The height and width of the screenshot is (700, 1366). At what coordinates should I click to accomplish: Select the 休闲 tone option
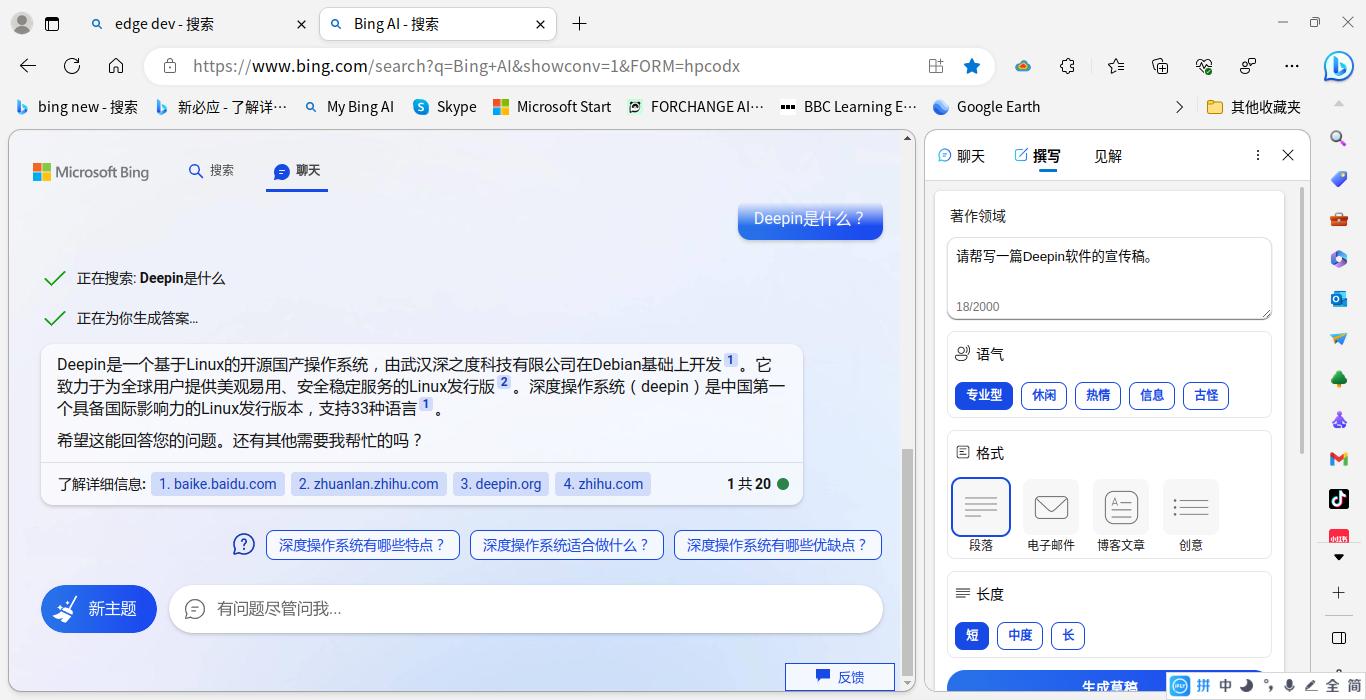coord(1044,395)
